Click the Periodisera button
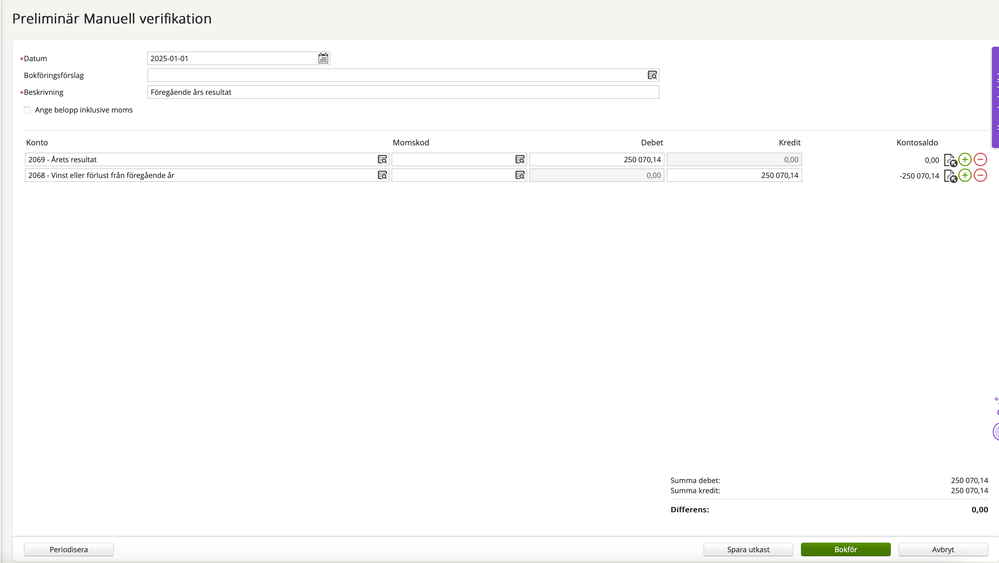Screen dimensions: 999x563 (69, 549)
